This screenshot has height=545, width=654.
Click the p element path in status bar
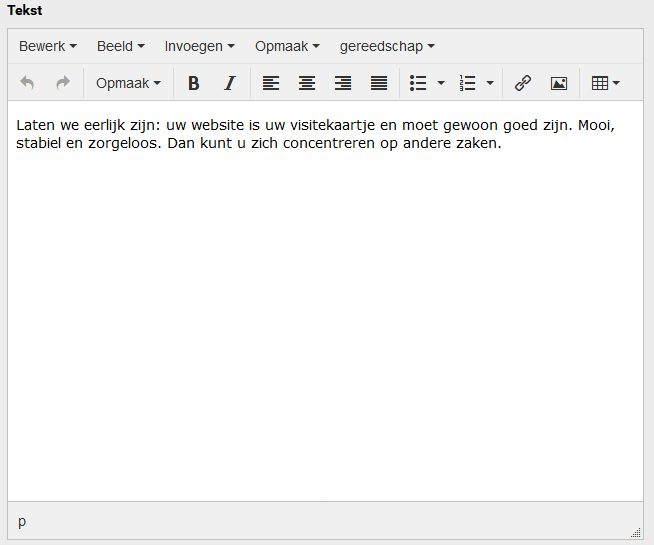click(22, 521)
